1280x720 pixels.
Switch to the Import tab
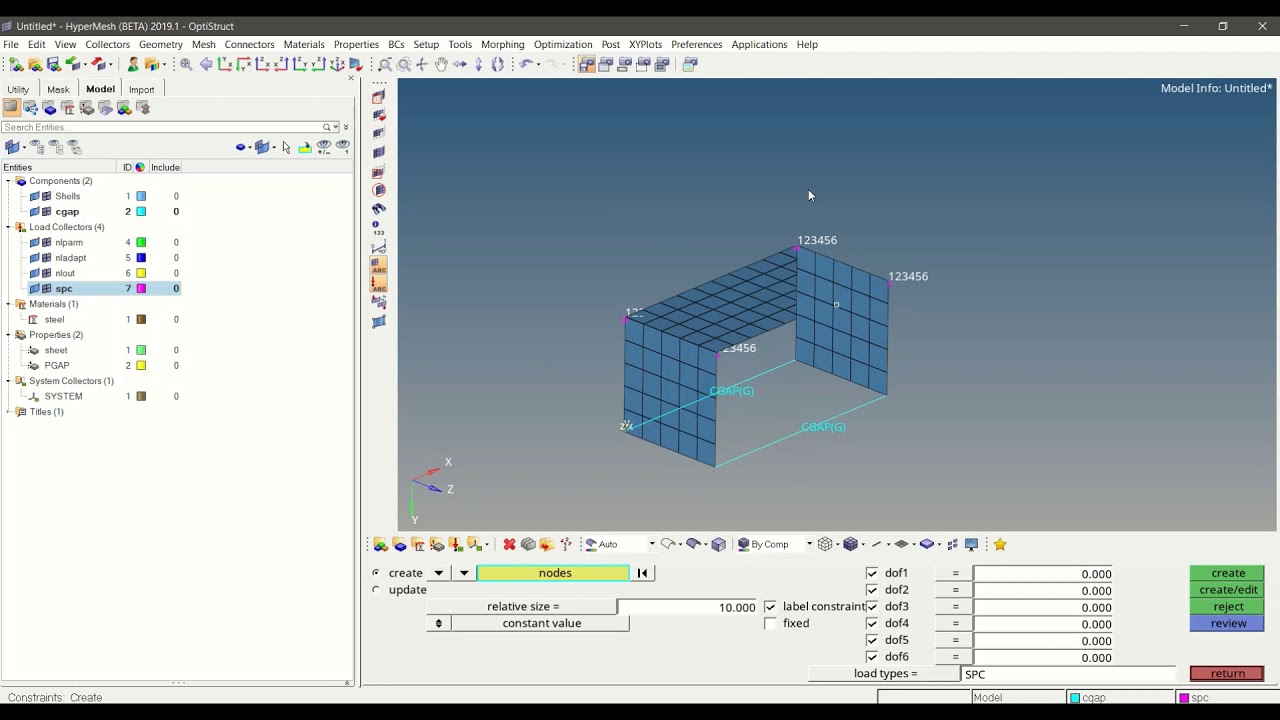(x=141, y=89)
